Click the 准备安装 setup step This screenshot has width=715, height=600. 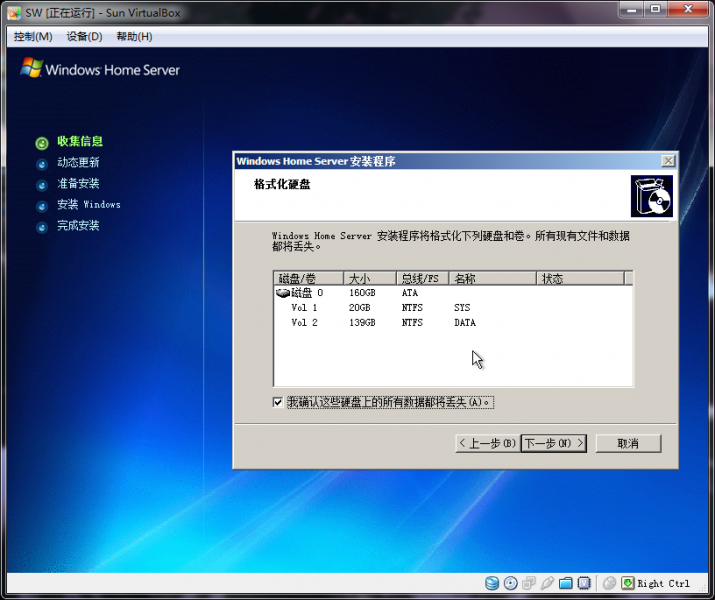(x=78, y=183)
